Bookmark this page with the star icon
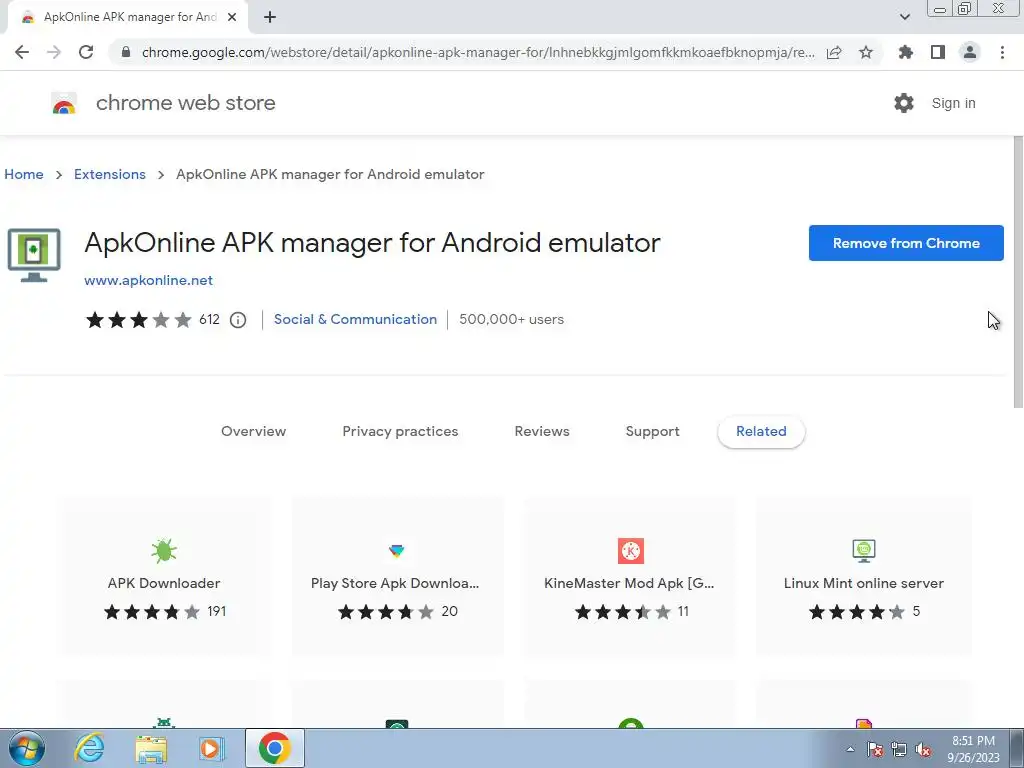Image resolution: width=1024 pixels, height=768 pixels. tap(866, 52)
